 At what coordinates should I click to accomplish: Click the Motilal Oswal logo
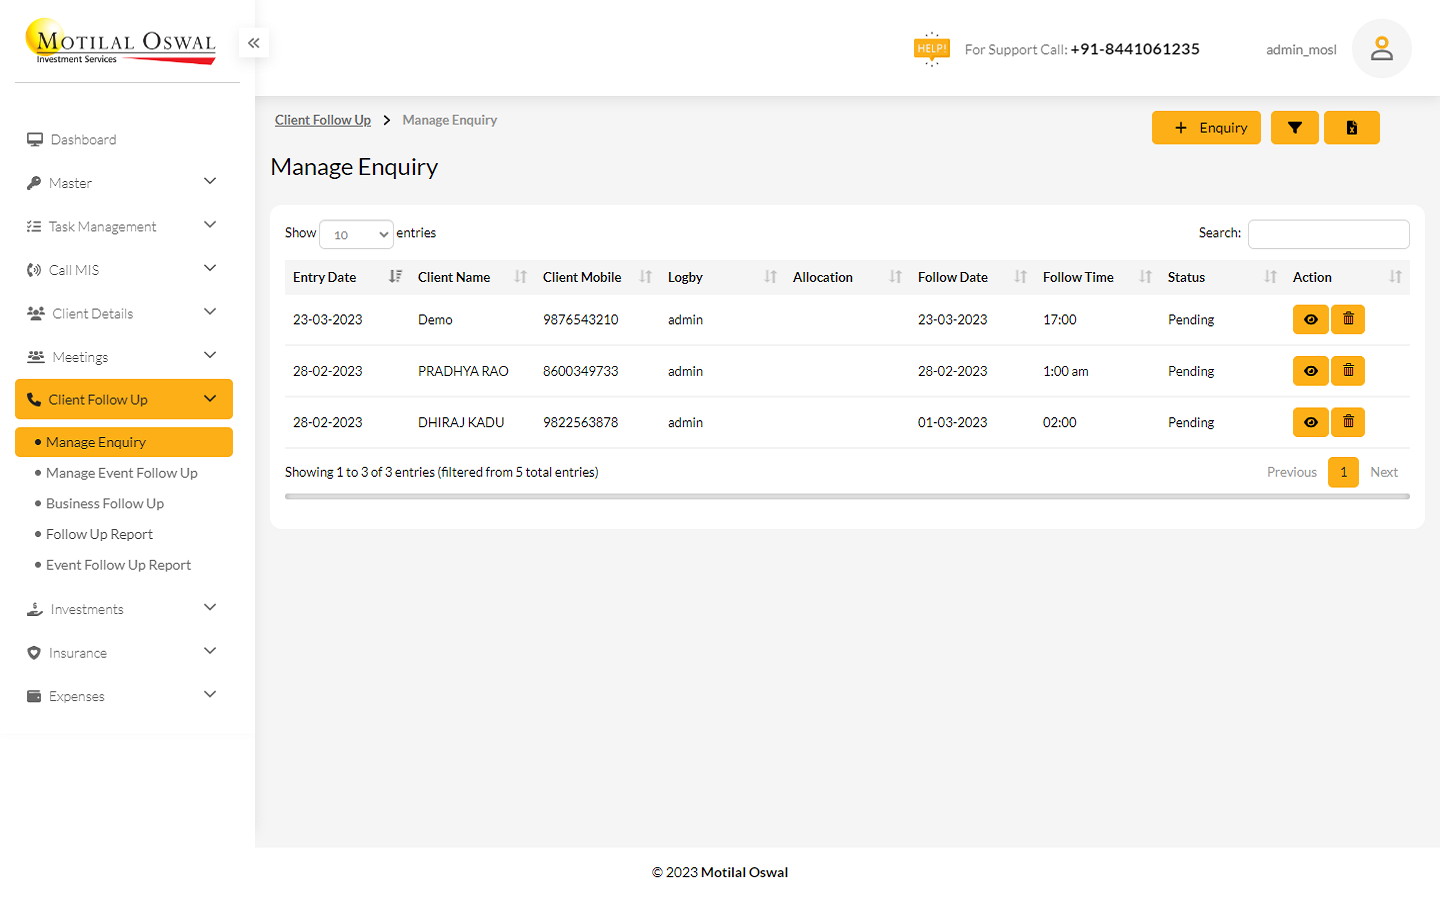tap(120, 43)
